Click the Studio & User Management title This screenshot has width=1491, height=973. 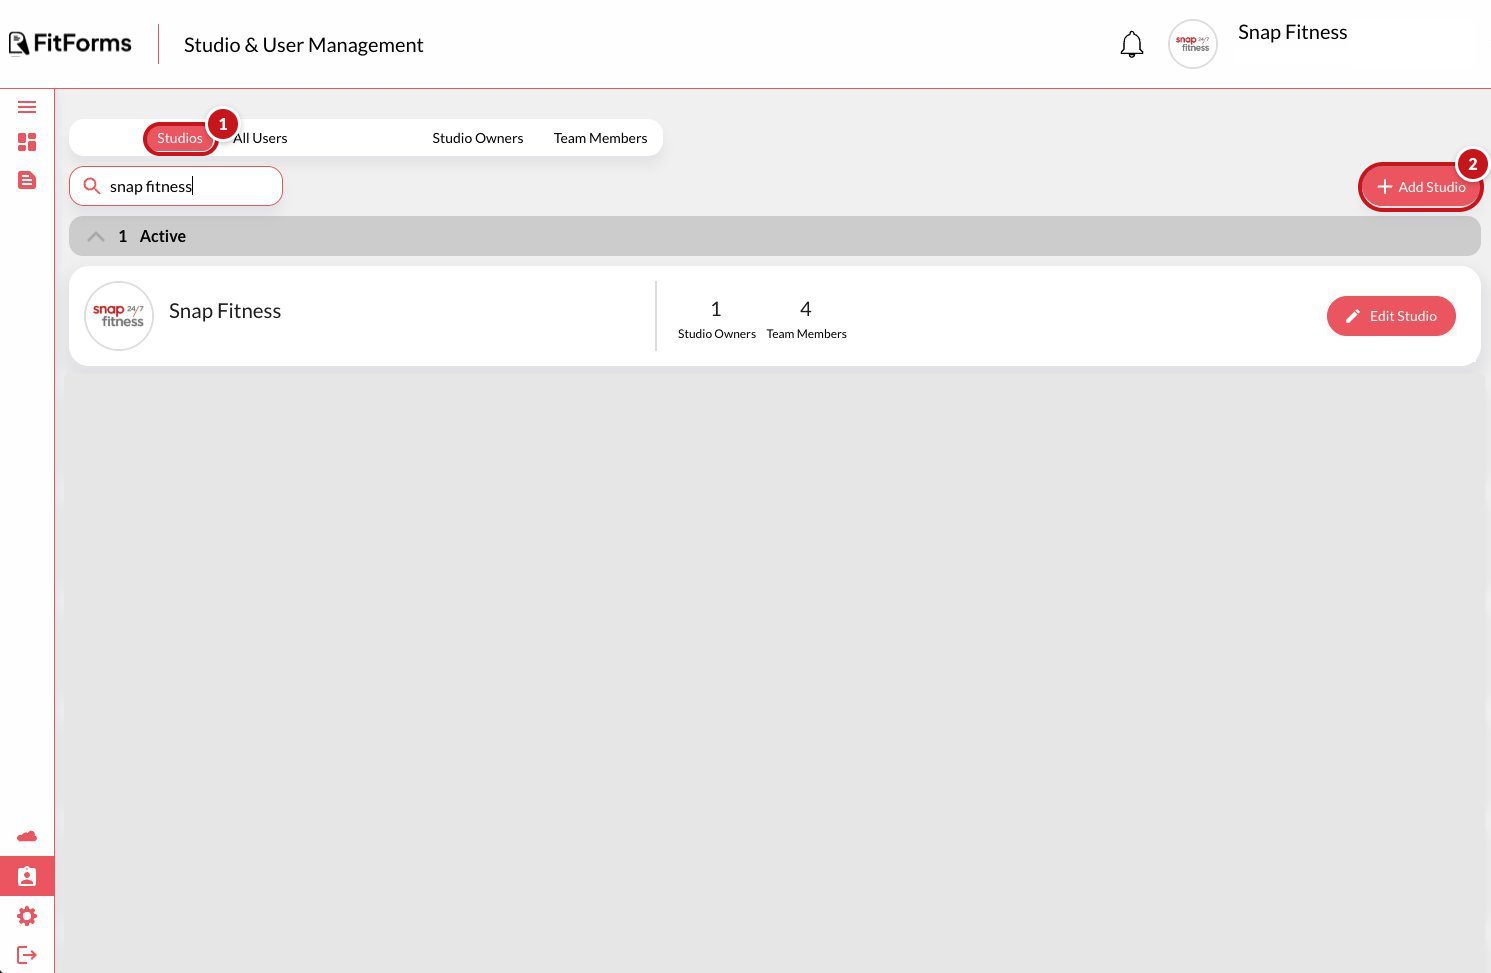click(303, 45)
